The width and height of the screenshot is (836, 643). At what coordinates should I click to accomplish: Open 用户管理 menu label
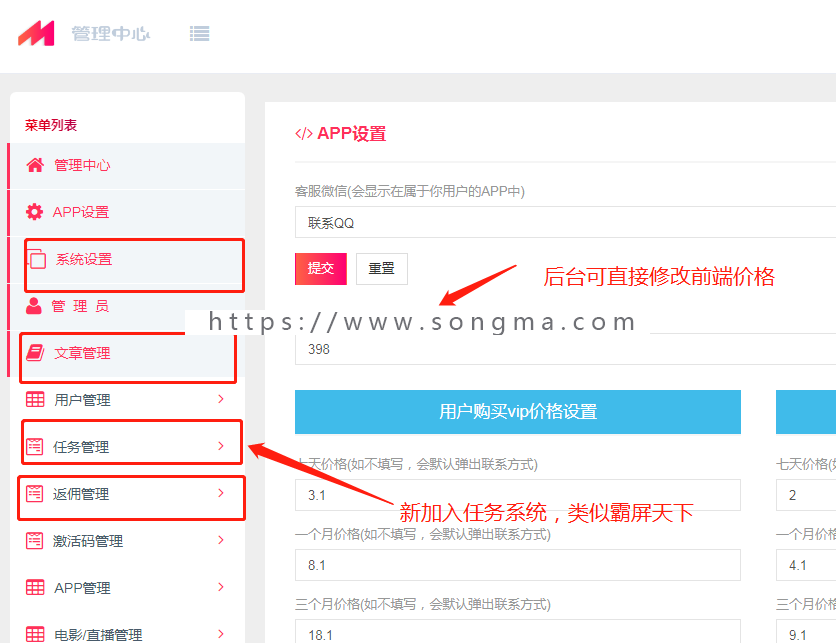coord(82,400)
